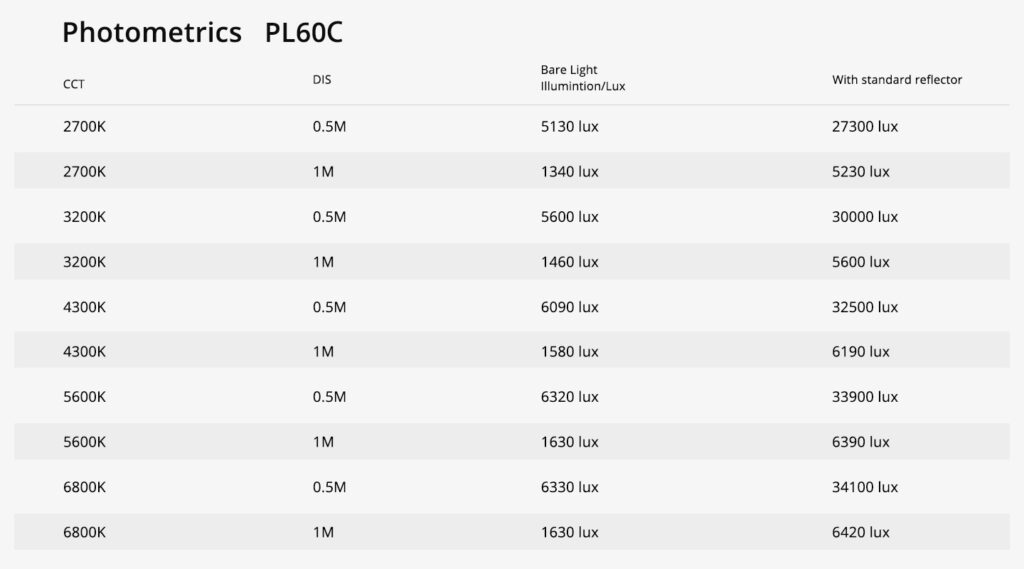Image resolution: width=1024 pixels, height=569 pixels.
Task: Select the 32500 lux cell
Action: point(865,307)
